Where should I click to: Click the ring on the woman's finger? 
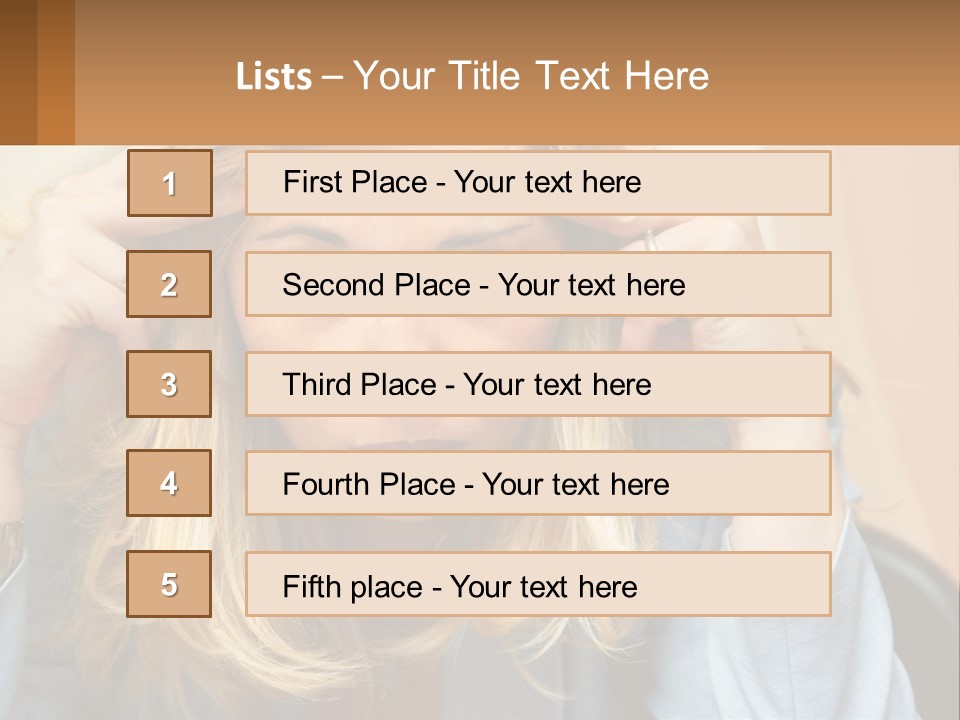651,238
